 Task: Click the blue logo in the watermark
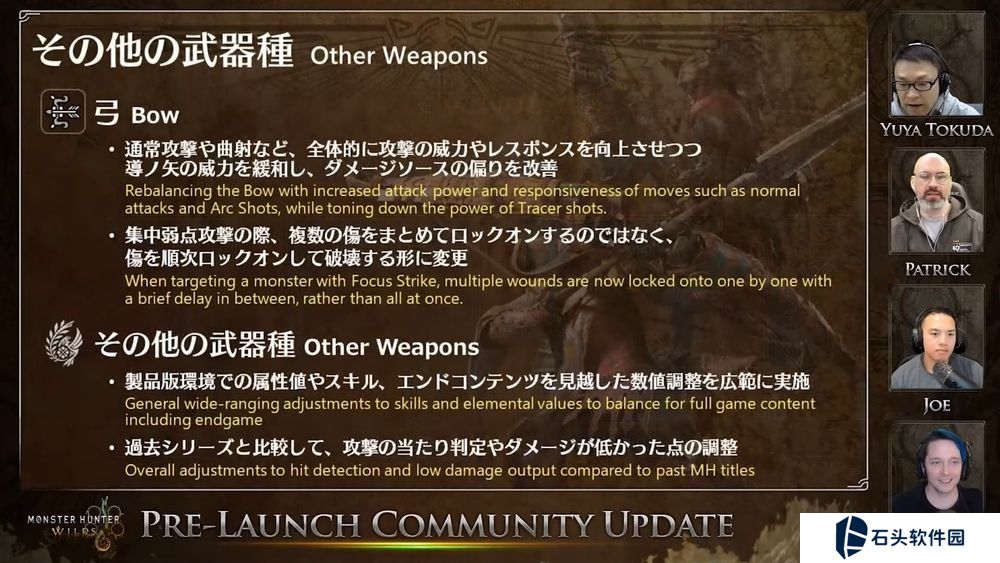(851, 537)
